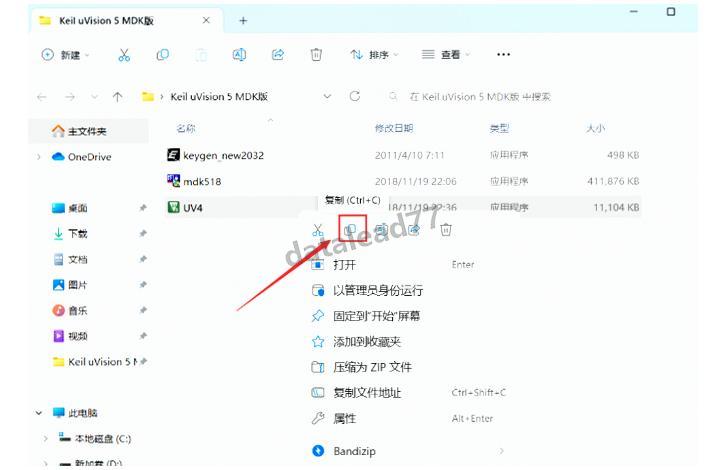
Task: Click the search box in Keil folder
Action: click(479, 97)
